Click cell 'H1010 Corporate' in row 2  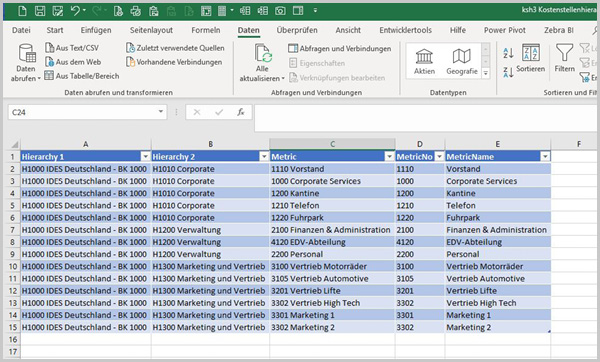coord(210,169)
